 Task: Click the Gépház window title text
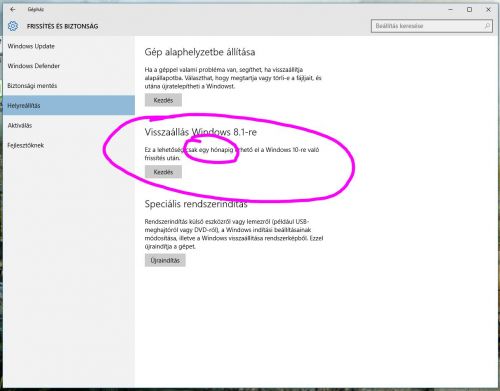[36, 9]
